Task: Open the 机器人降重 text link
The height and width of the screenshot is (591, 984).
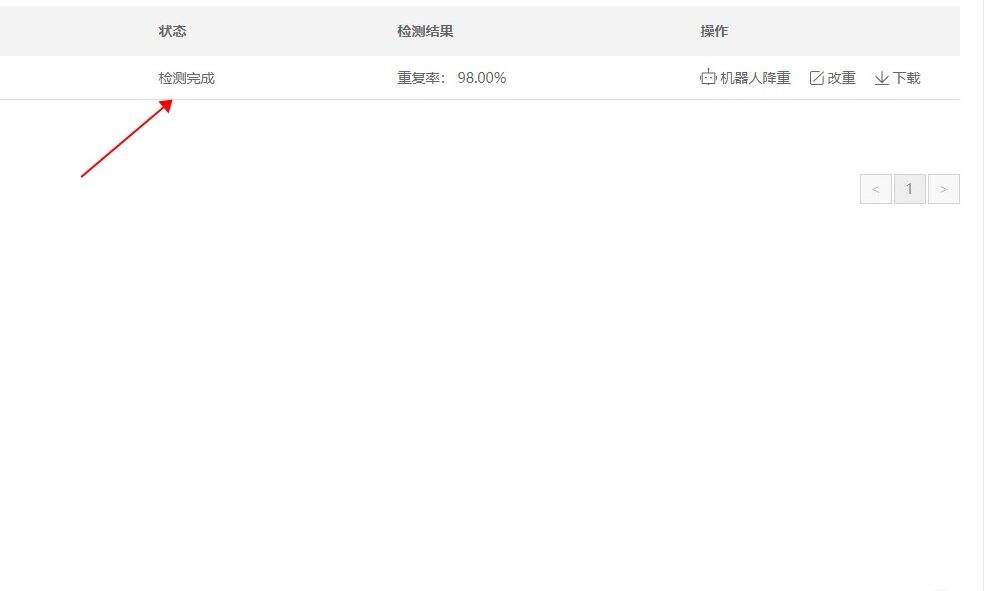Action: coord(755,78)
